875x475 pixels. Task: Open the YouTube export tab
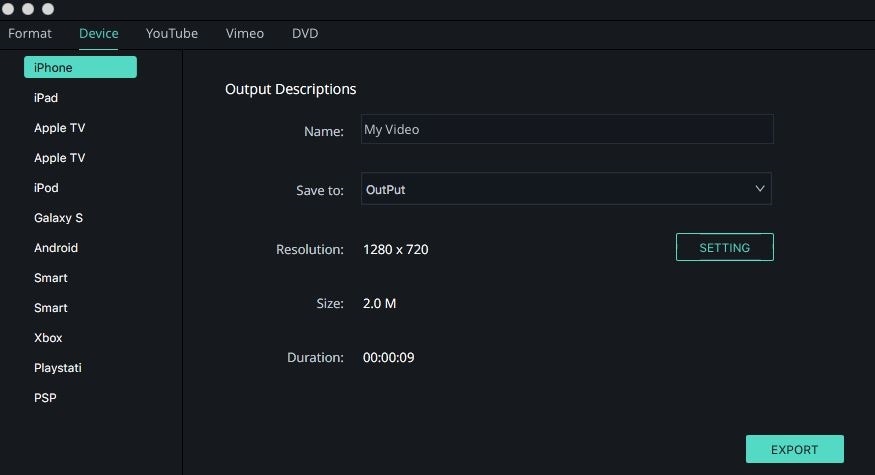[172, 33]
